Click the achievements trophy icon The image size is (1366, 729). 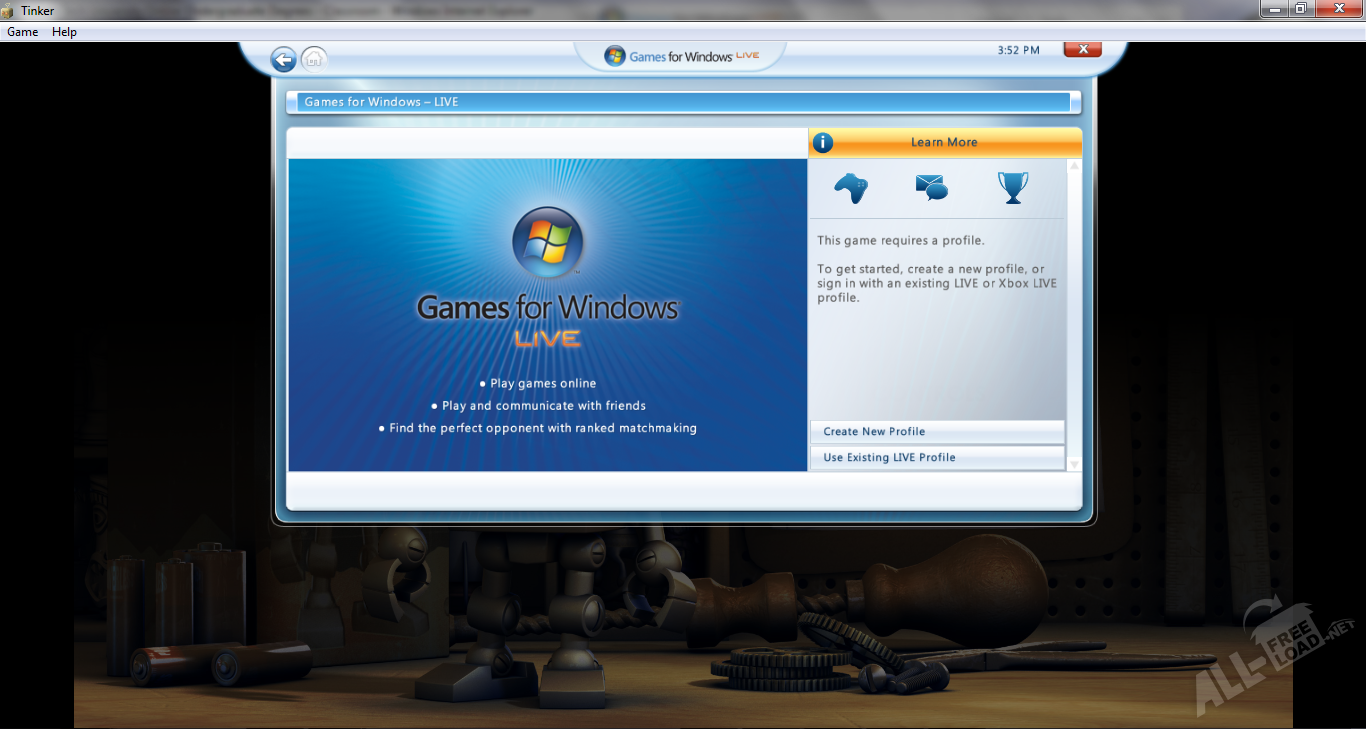pyautogui.click(x=1012, y=187)
